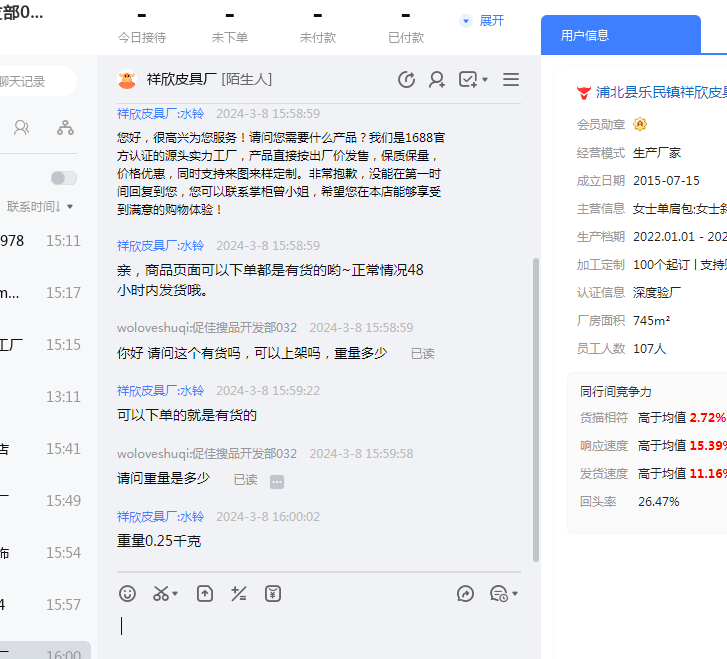The image size is (727, 659).
Task: Toggle the switch above contact time sorting
Action: (x=63, y=178)
